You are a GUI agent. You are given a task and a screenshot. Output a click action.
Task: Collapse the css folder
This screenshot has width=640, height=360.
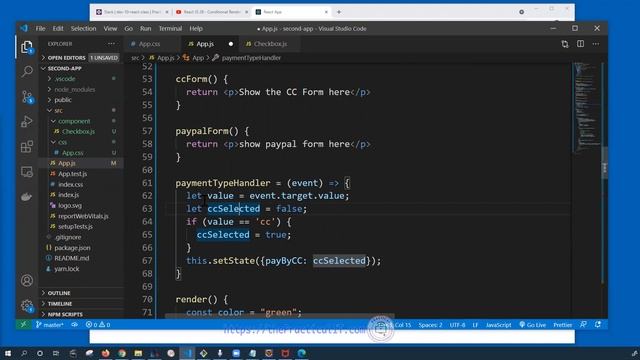[x=62, y=142]
